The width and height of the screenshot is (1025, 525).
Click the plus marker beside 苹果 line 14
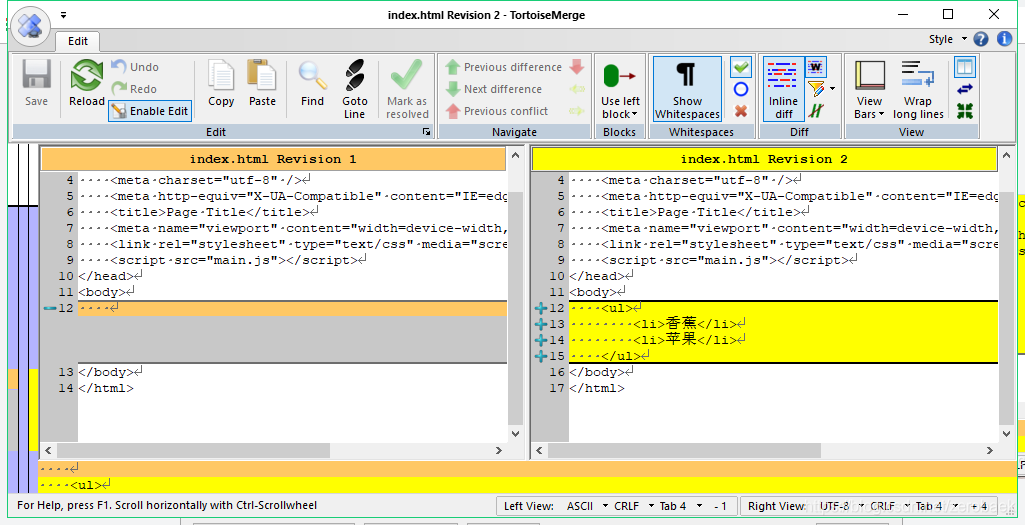[x=541, y=340]
